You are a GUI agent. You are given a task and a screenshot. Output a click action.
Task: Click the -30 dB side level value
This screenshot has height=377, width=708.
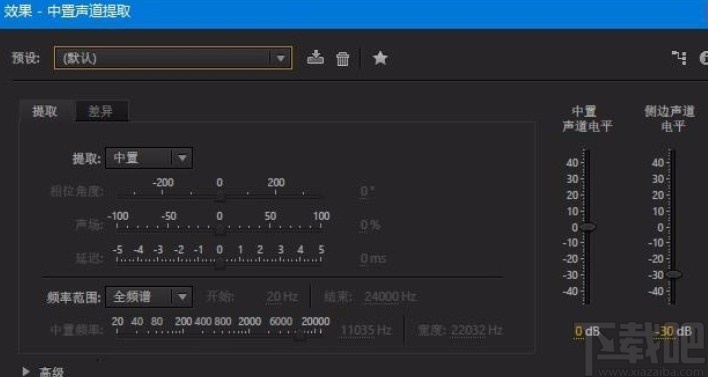673,331
